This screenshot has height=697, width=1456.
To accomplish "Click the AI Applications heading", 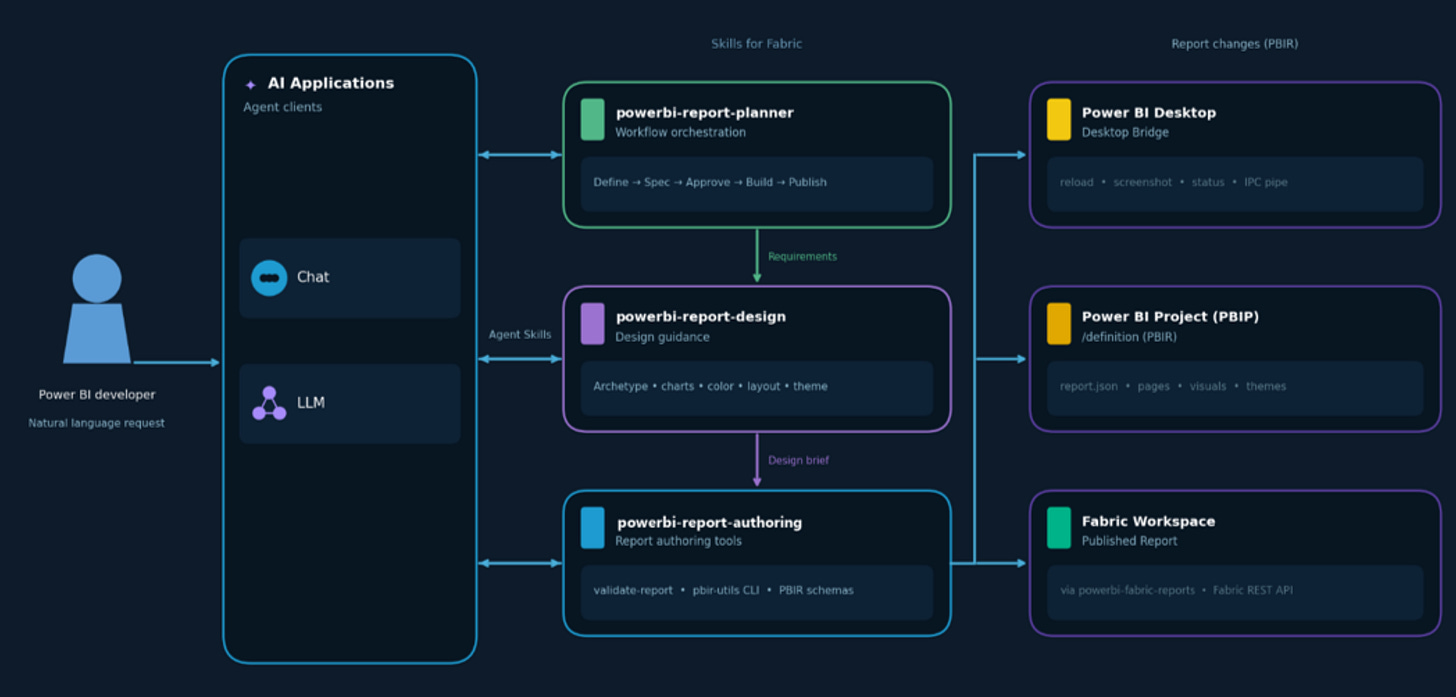I will 331,84.
